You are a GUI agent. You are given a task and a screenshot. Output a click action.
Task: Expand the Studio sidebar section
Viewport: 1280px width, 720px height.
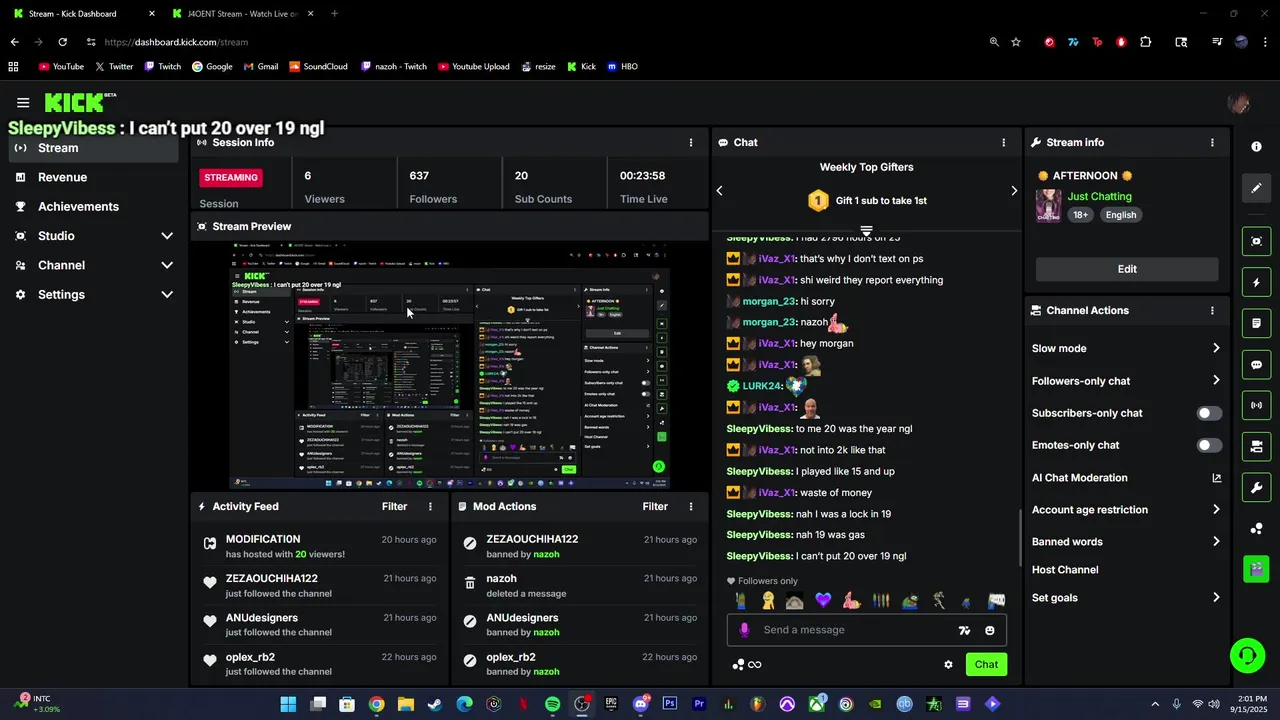pyautogui.click(x=93, y=236)
